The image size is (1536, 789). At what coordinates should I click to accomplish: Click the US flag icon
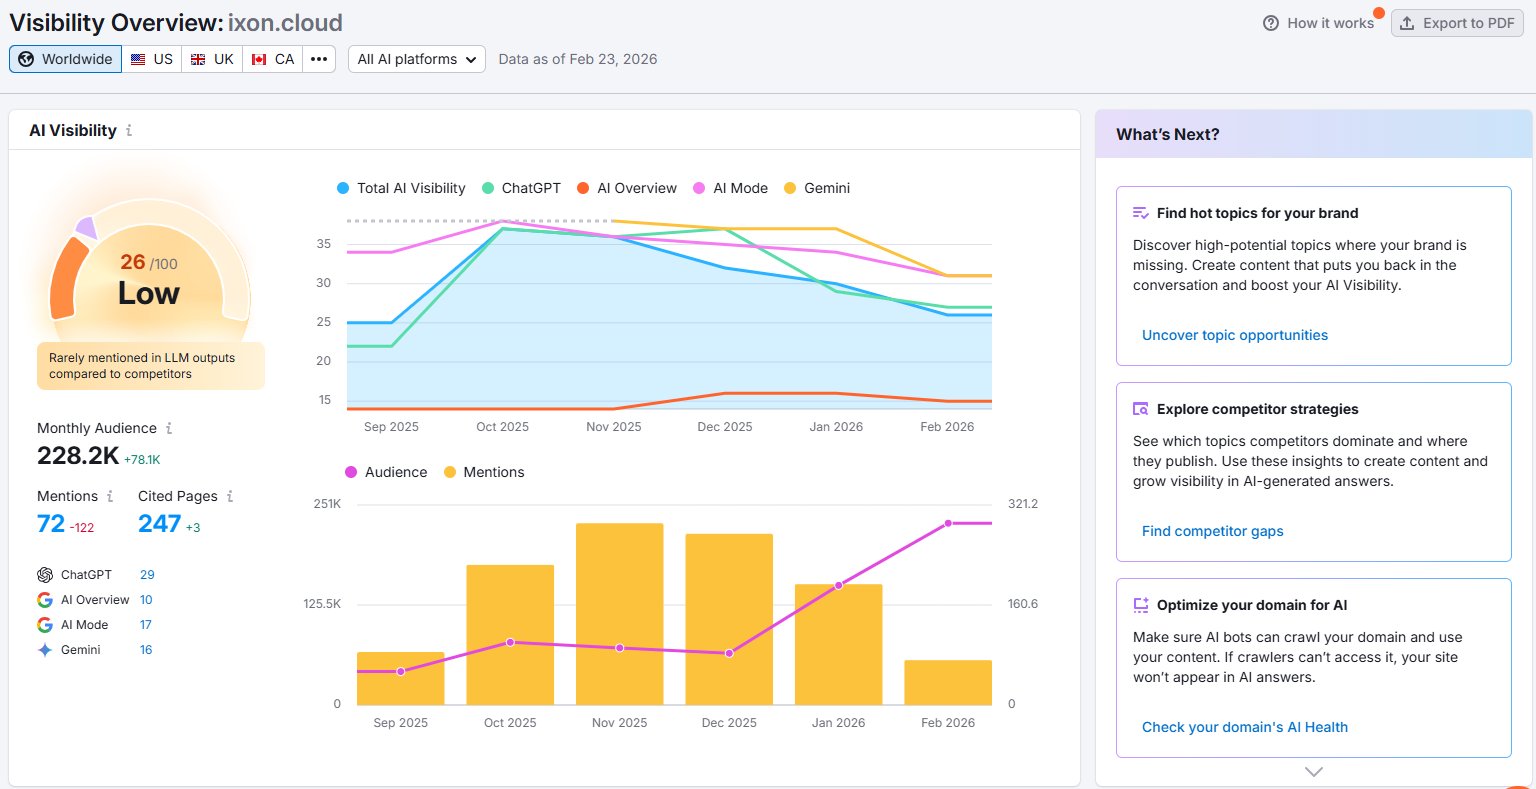point(138,59)
